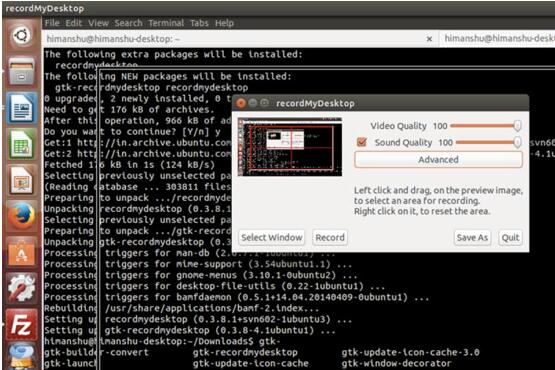Switch to first himanshu-desktop terminal tab
This screenshot has width=555, height=370.
click(x=240, y=39)
